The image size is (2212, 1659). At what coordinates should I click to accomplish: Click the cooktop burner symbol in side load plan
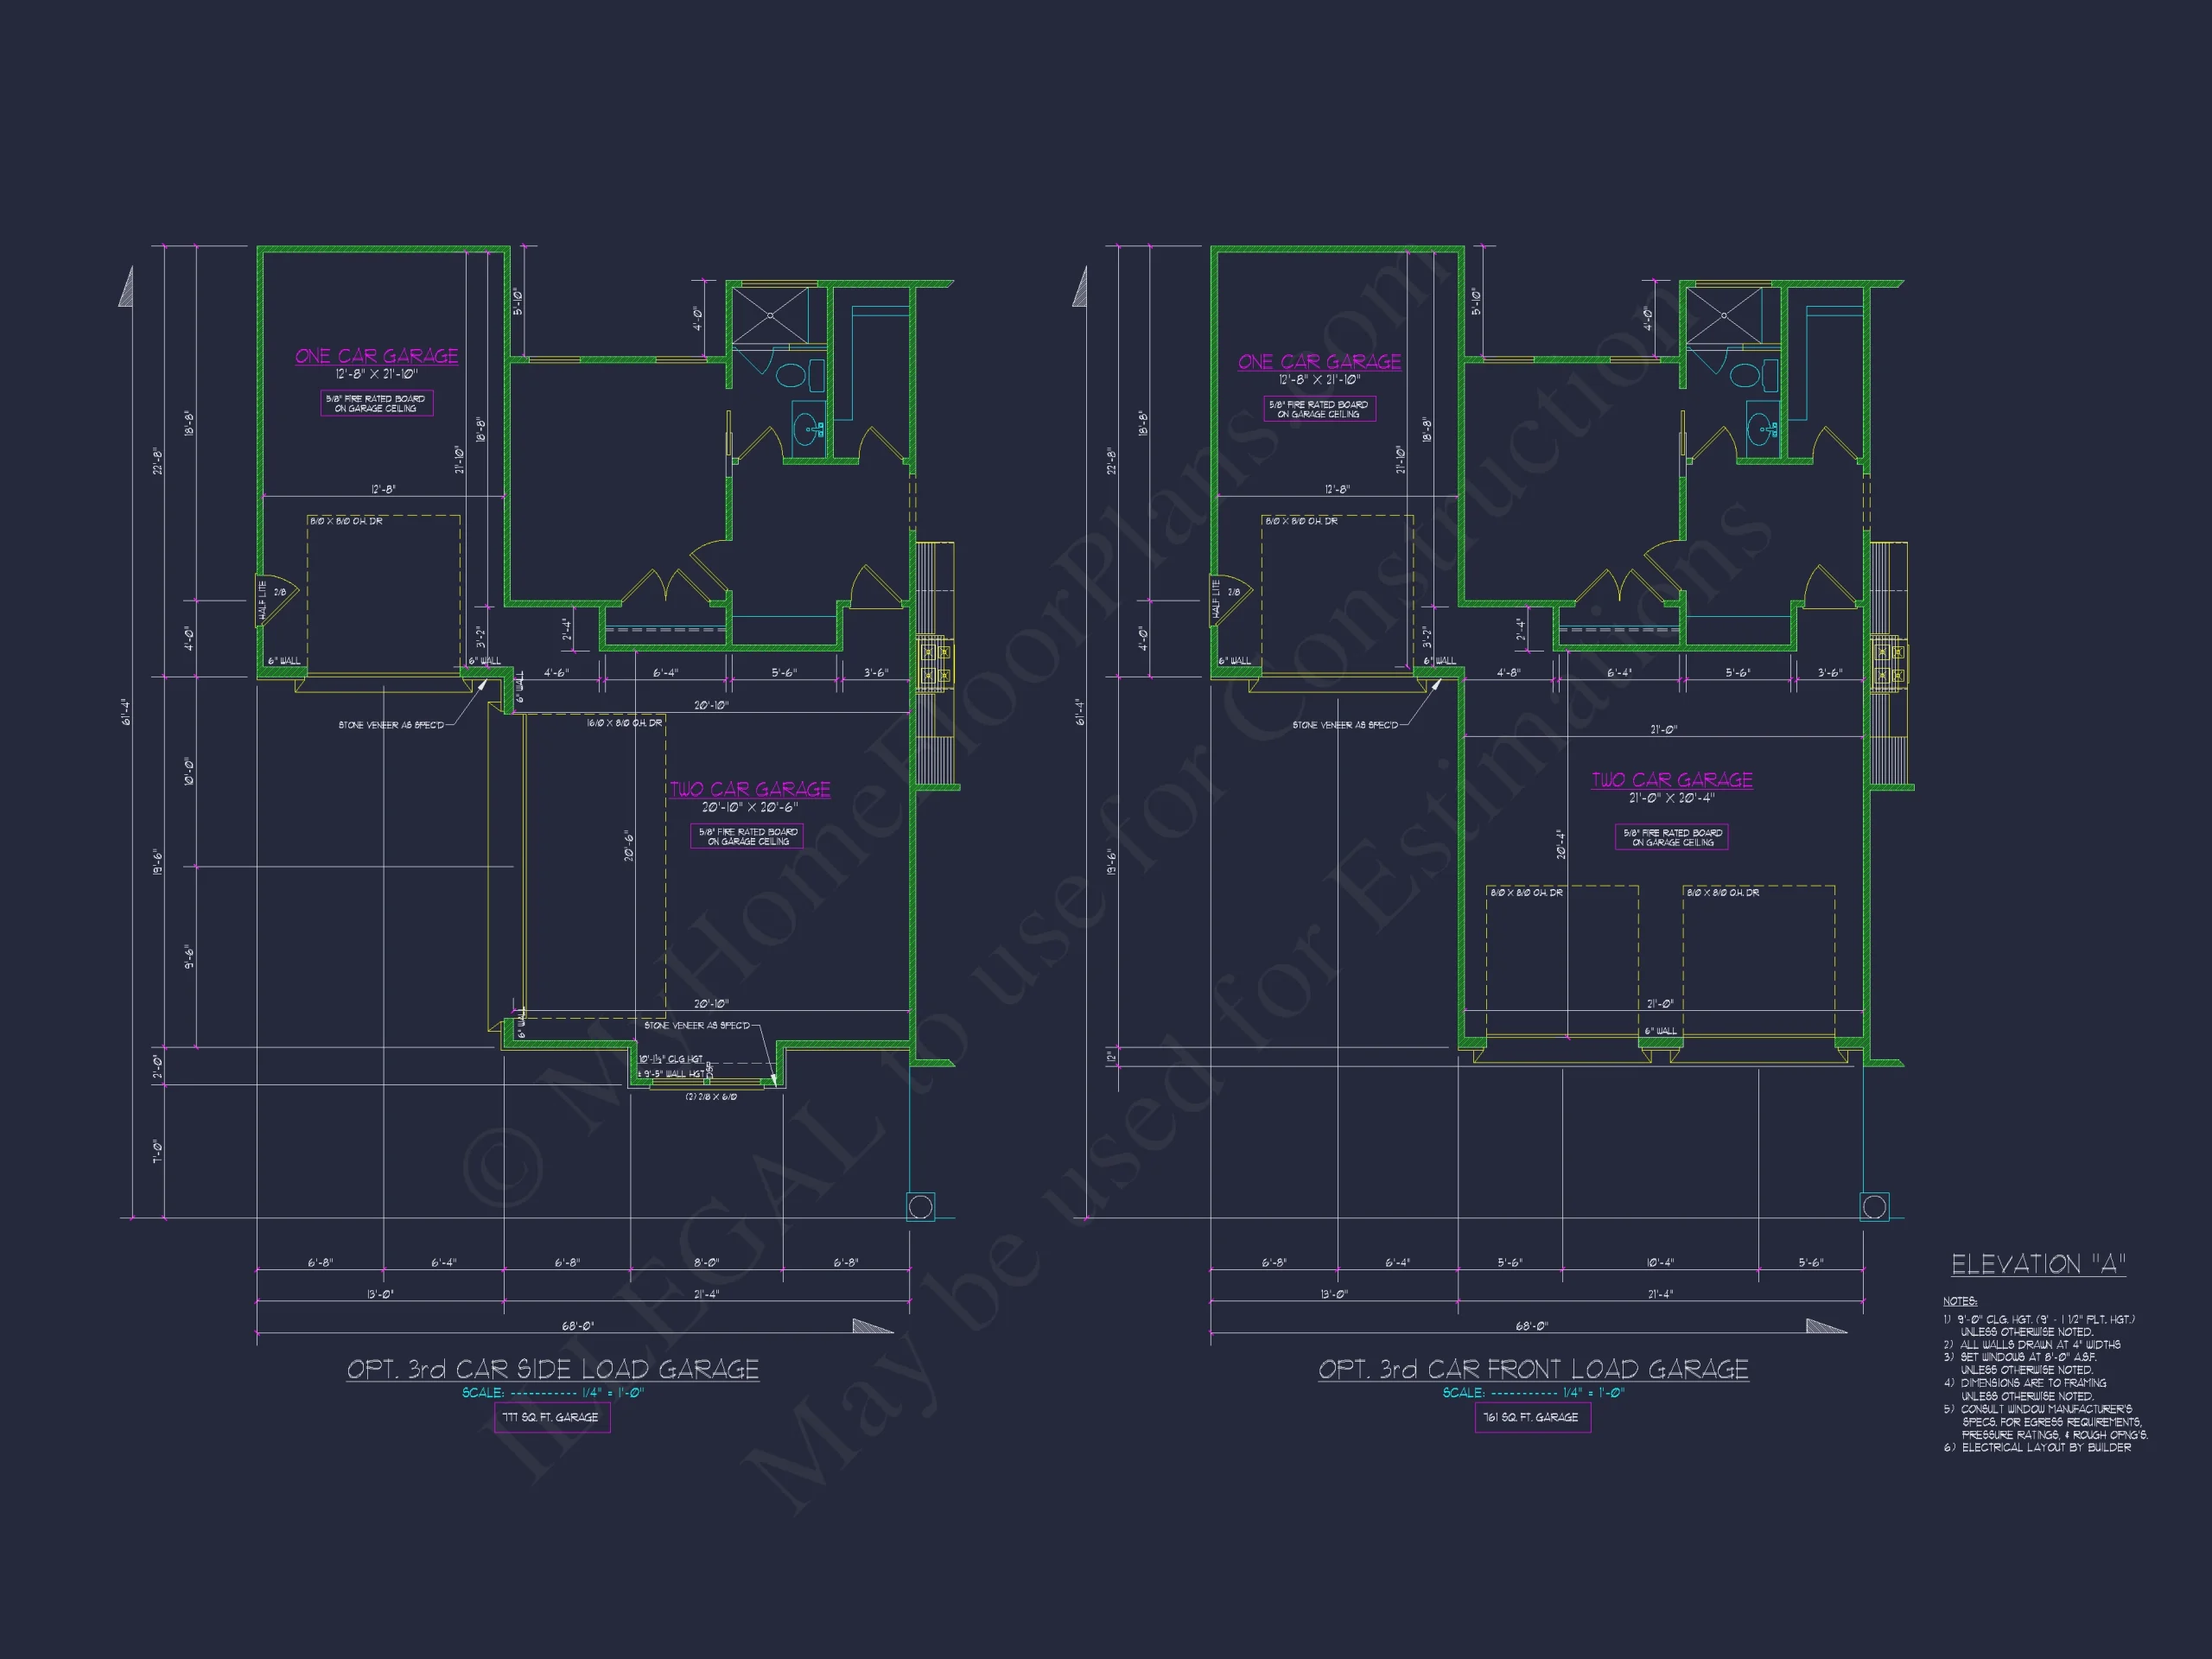(x=936, y=664)
